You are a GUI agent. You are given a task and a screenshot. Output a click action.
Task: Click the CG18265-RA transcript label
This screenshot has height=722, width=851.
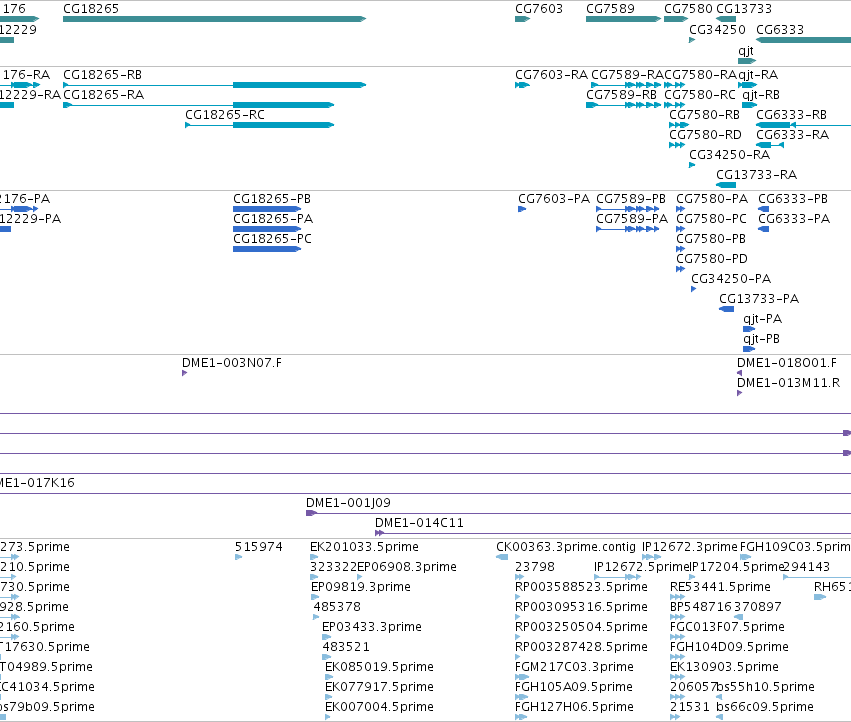point(104,95)
